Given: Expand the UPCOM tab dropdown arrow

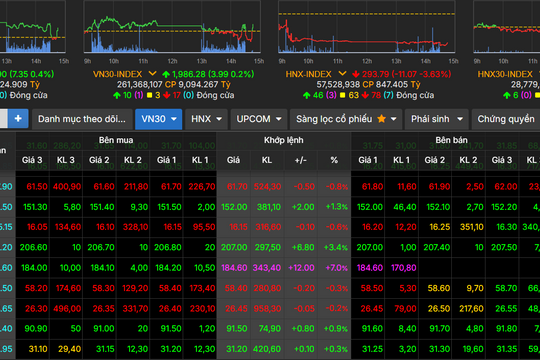Looking at the screenshot, I should (279, 119).
